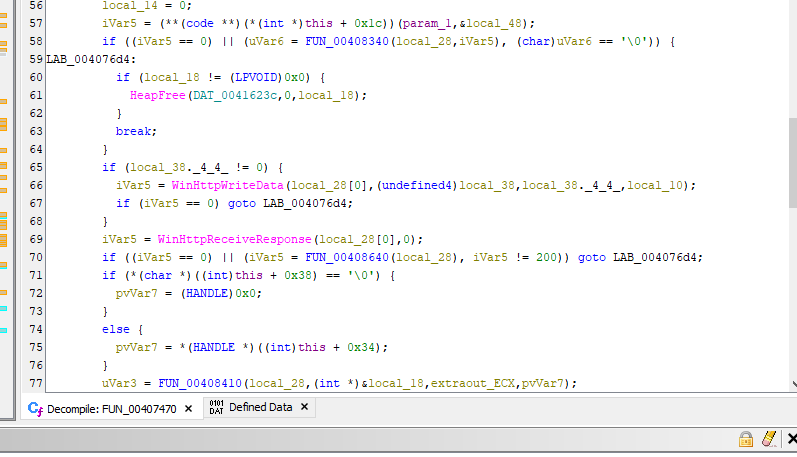The height and width of the screenshot is (457, 797).
Task: Toggle the scroll lock padlock icon
Action: click(x=745, y=439)
